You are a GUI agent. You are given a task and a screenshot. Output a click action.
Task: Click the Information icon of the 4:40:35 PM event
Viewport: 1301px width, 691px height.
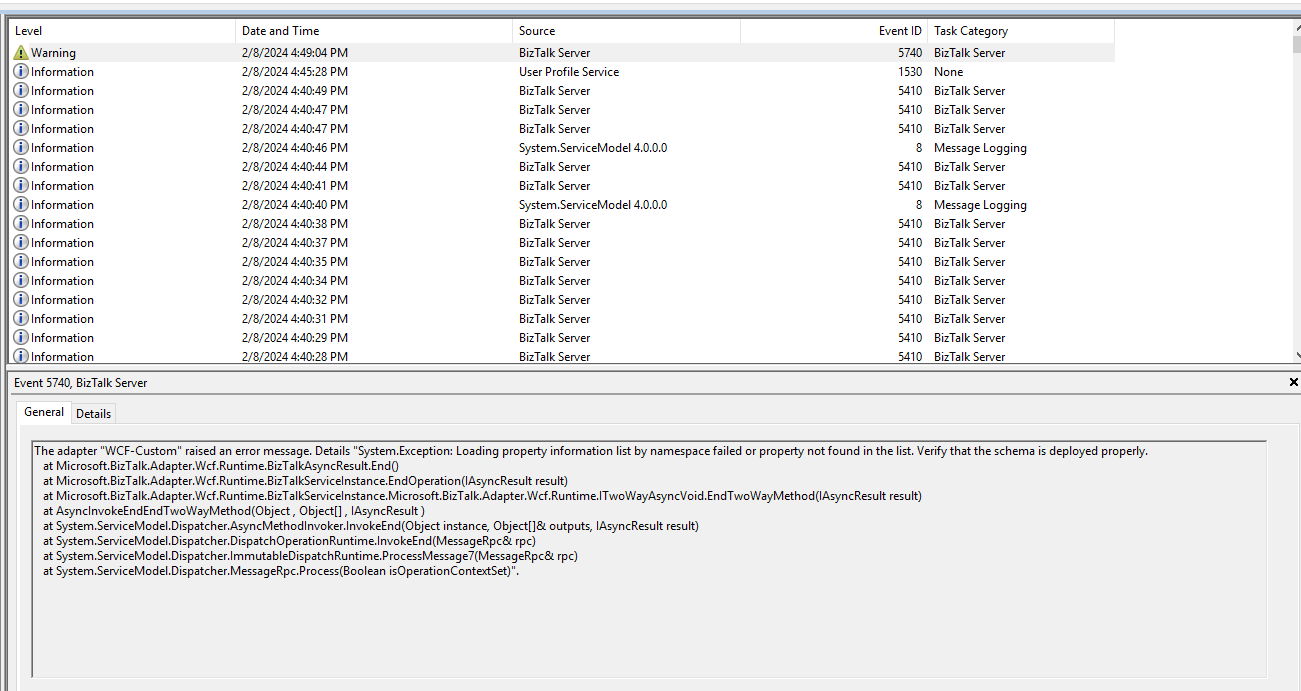tap(21, 262)
